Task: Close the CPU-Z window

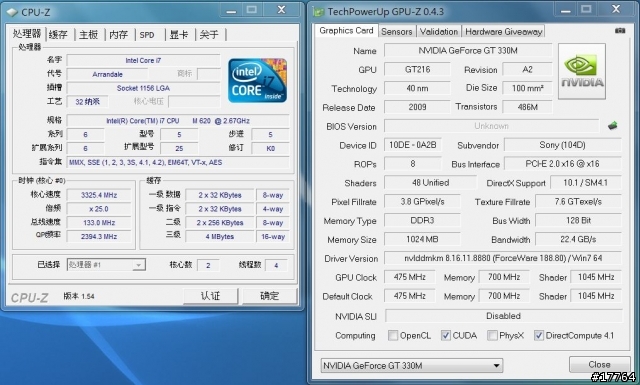Action: (x=281, y=10)
